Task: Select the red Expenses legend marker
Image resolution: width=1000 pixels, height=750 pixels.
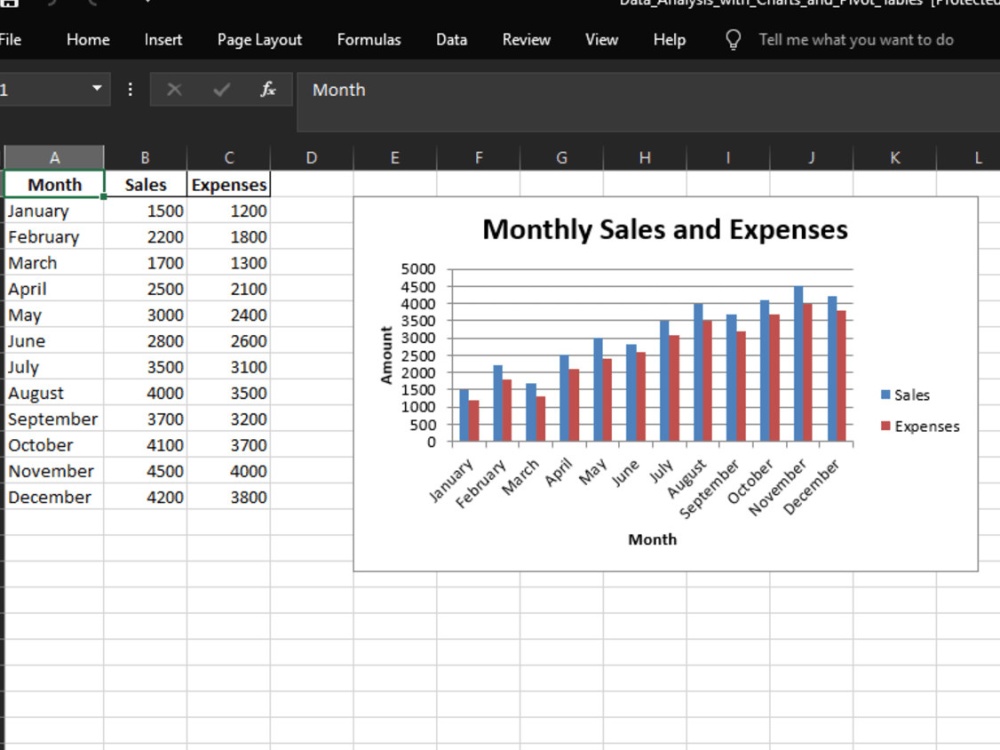Action: click(x=885, y=426)
